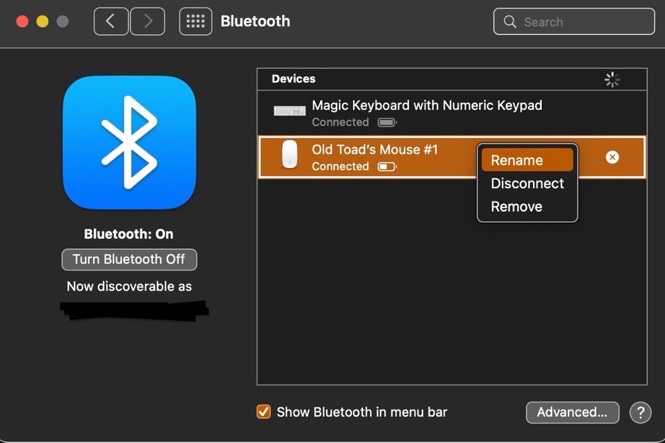Click the mouse battery level icon
665x443 pixels.
[x=387, y=167]
